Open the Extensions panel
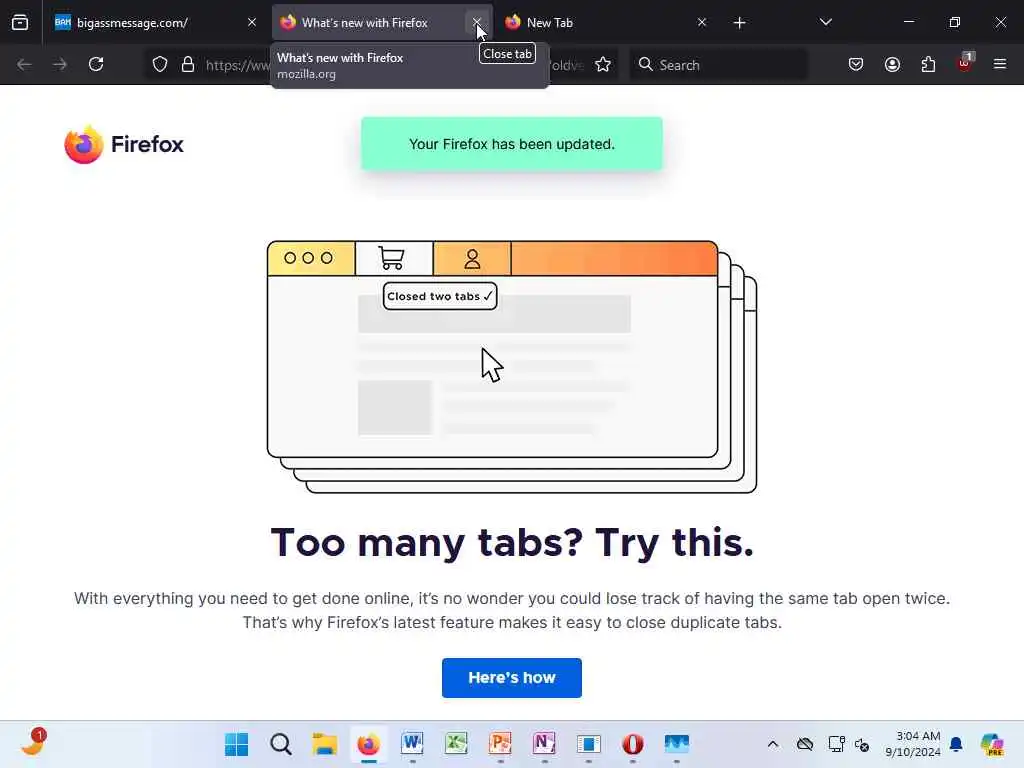The image size is (1024, 768). pyautogui.click(x=928, y=64)
